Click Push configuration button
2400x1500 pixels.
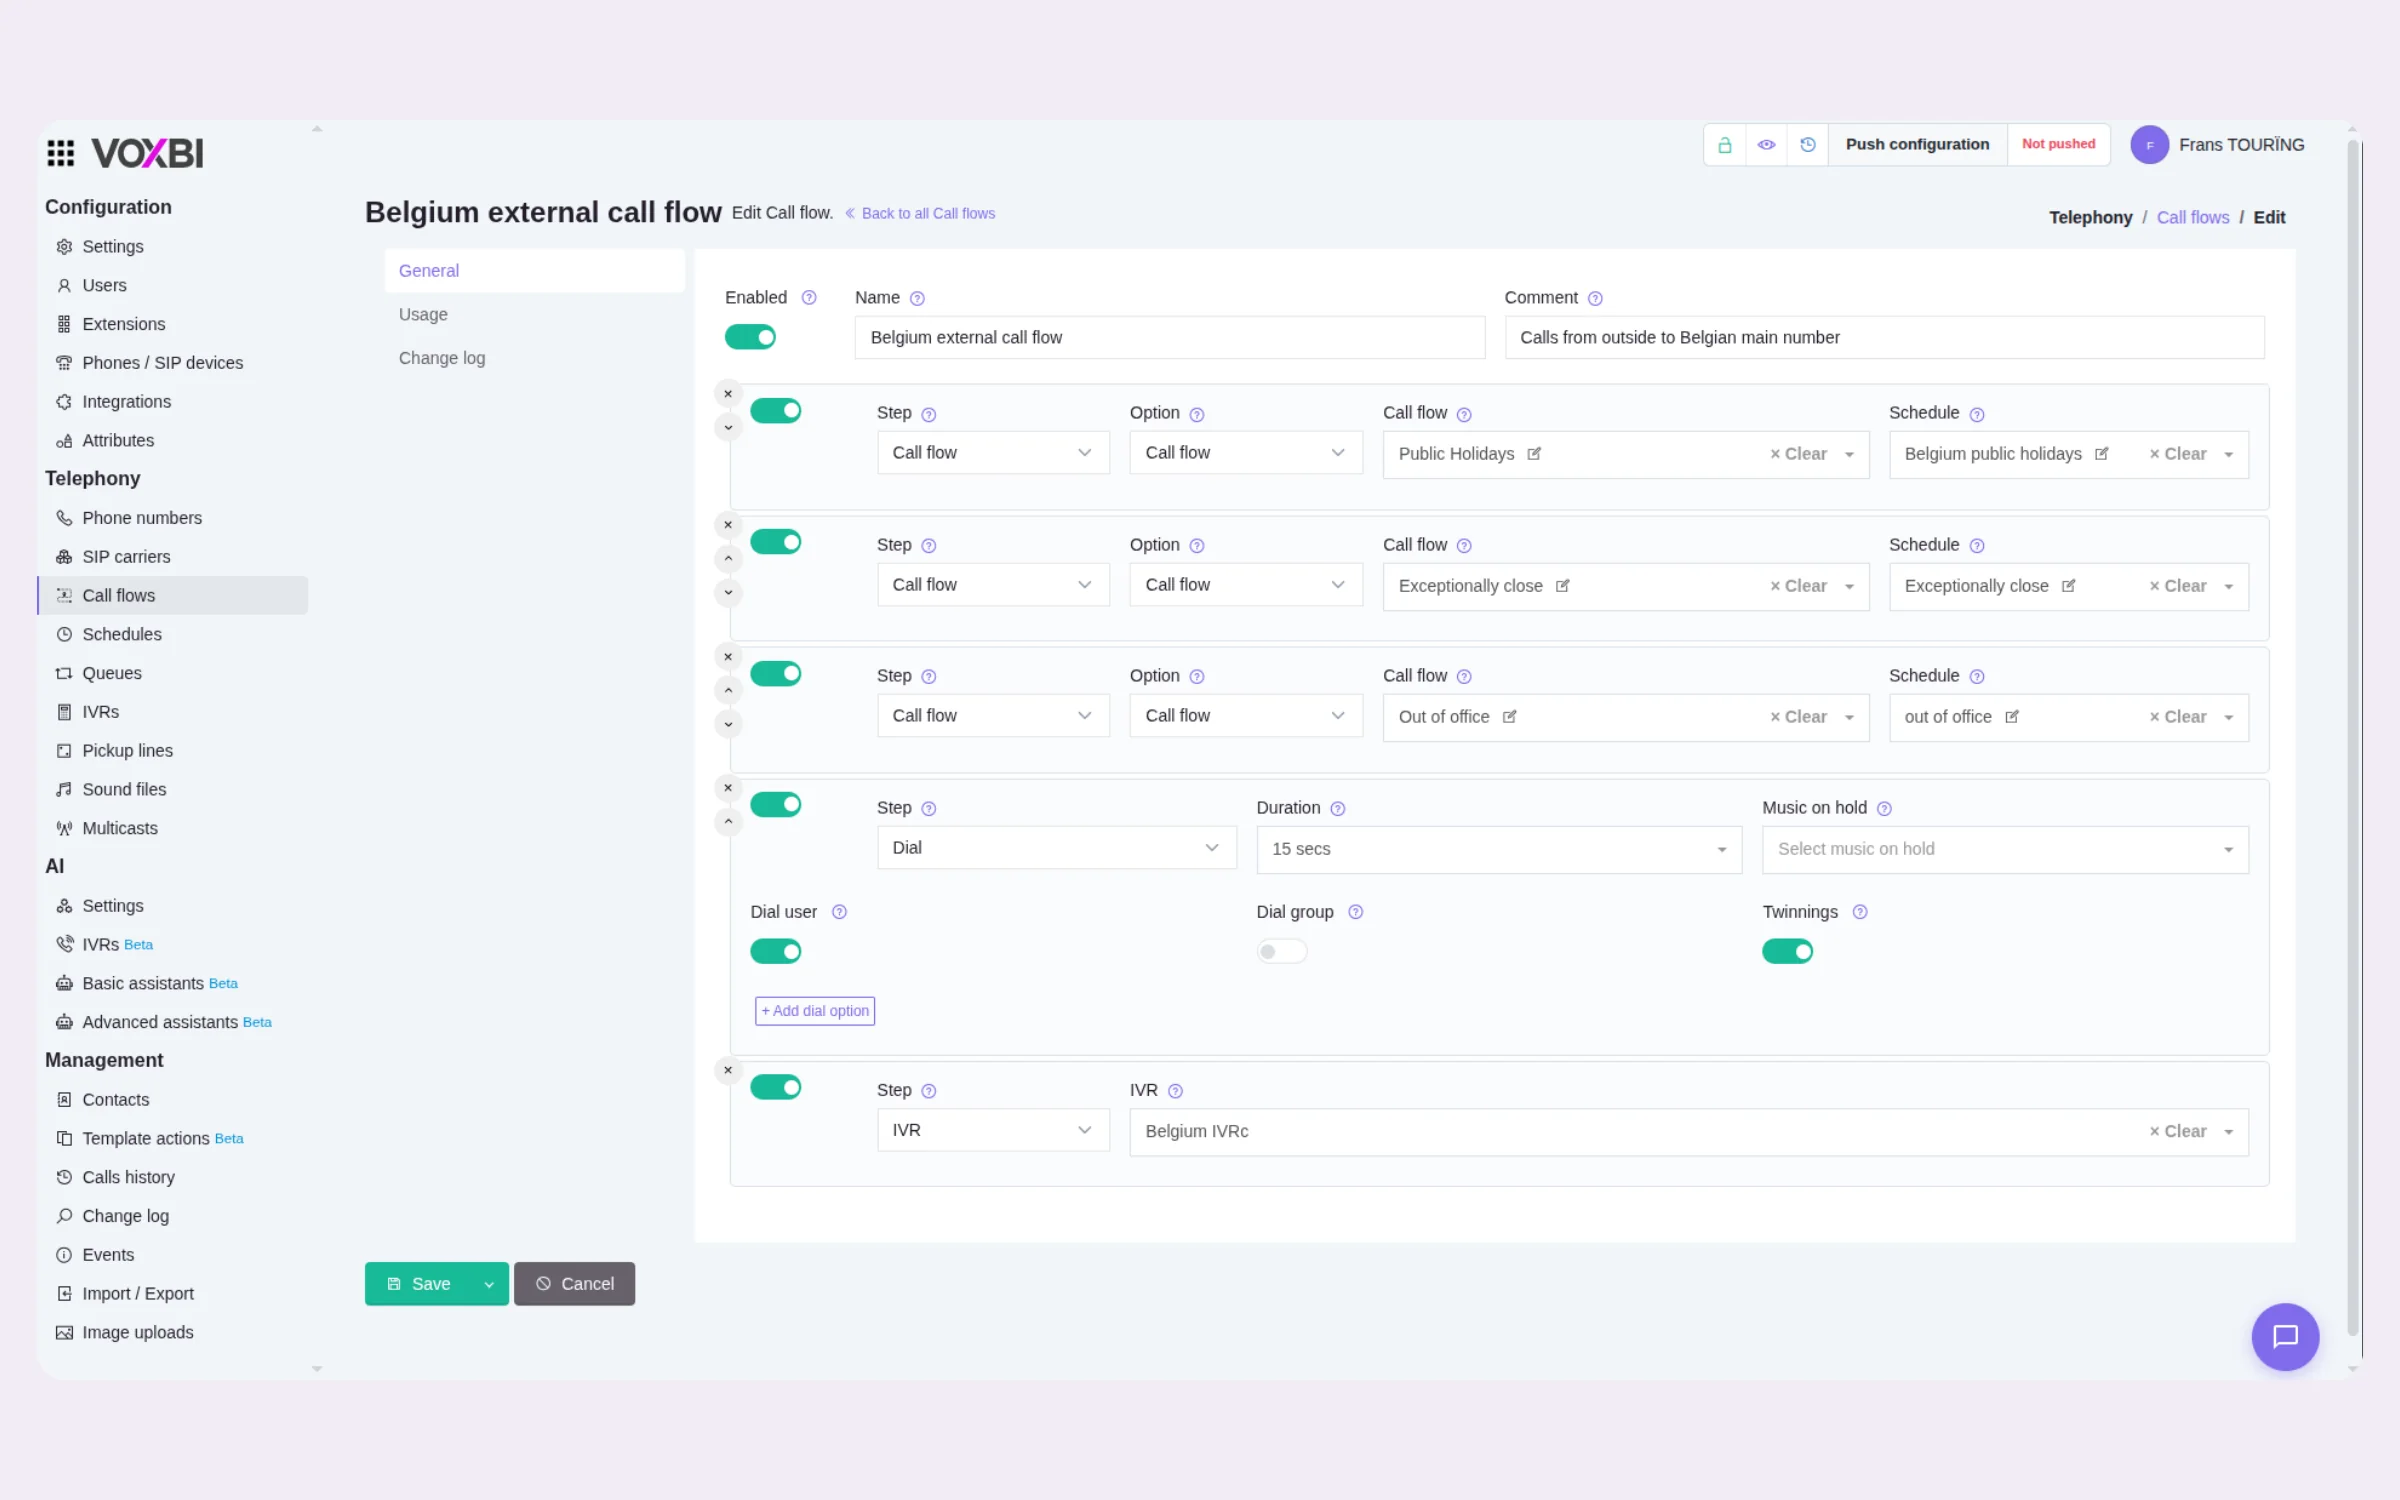click(1917, 145)
